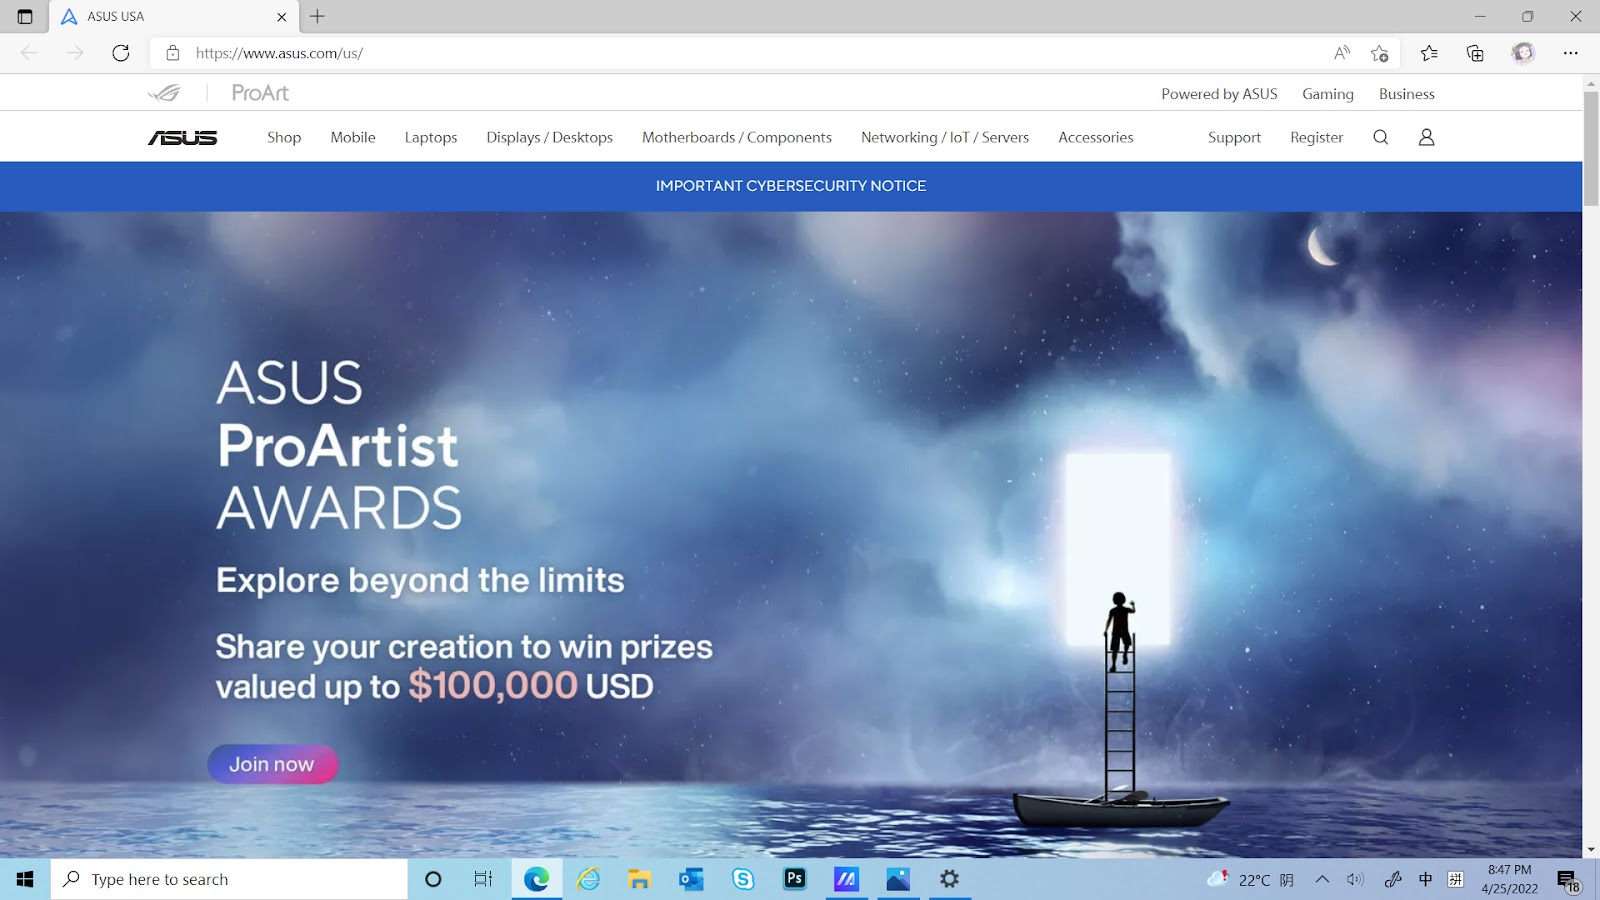Open the Favorites list icon
Image resolution: width=1600 pixels, height=900 pixels.
tap(1429, 53)
